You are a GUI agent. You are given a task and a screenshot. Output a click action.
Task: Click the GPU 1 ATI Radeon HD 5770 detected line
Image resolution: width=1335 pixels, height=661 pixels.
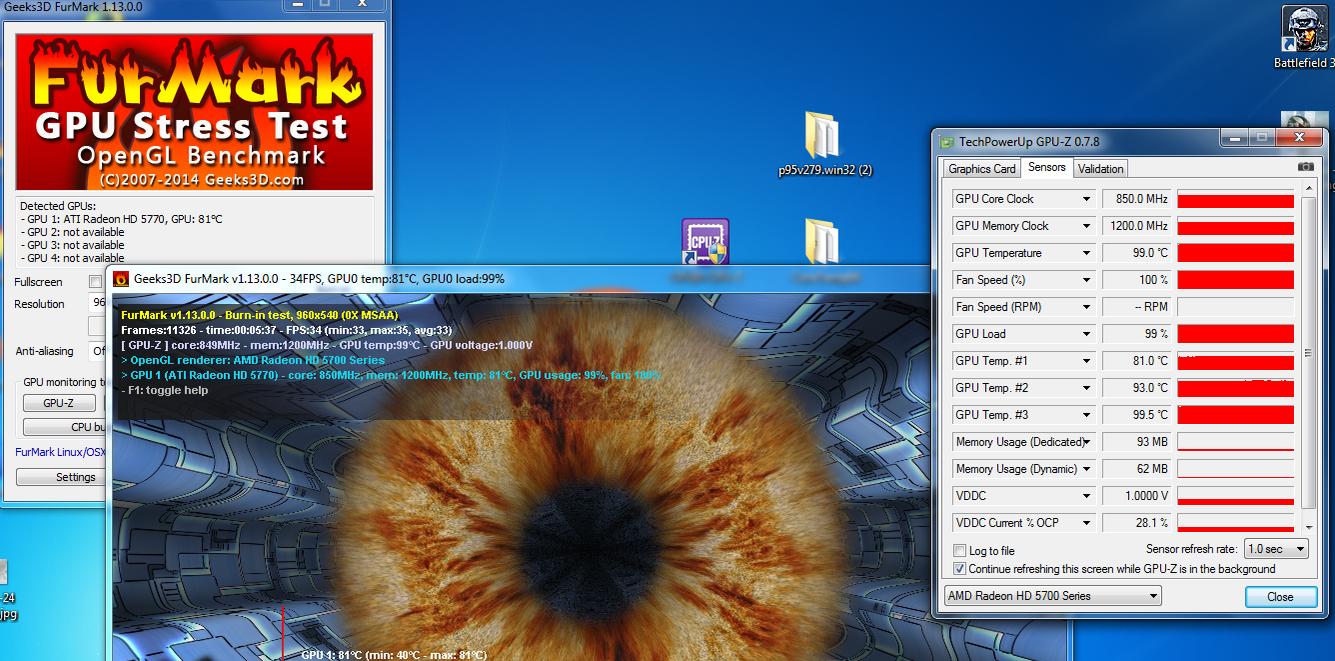(x=121, y=219)
